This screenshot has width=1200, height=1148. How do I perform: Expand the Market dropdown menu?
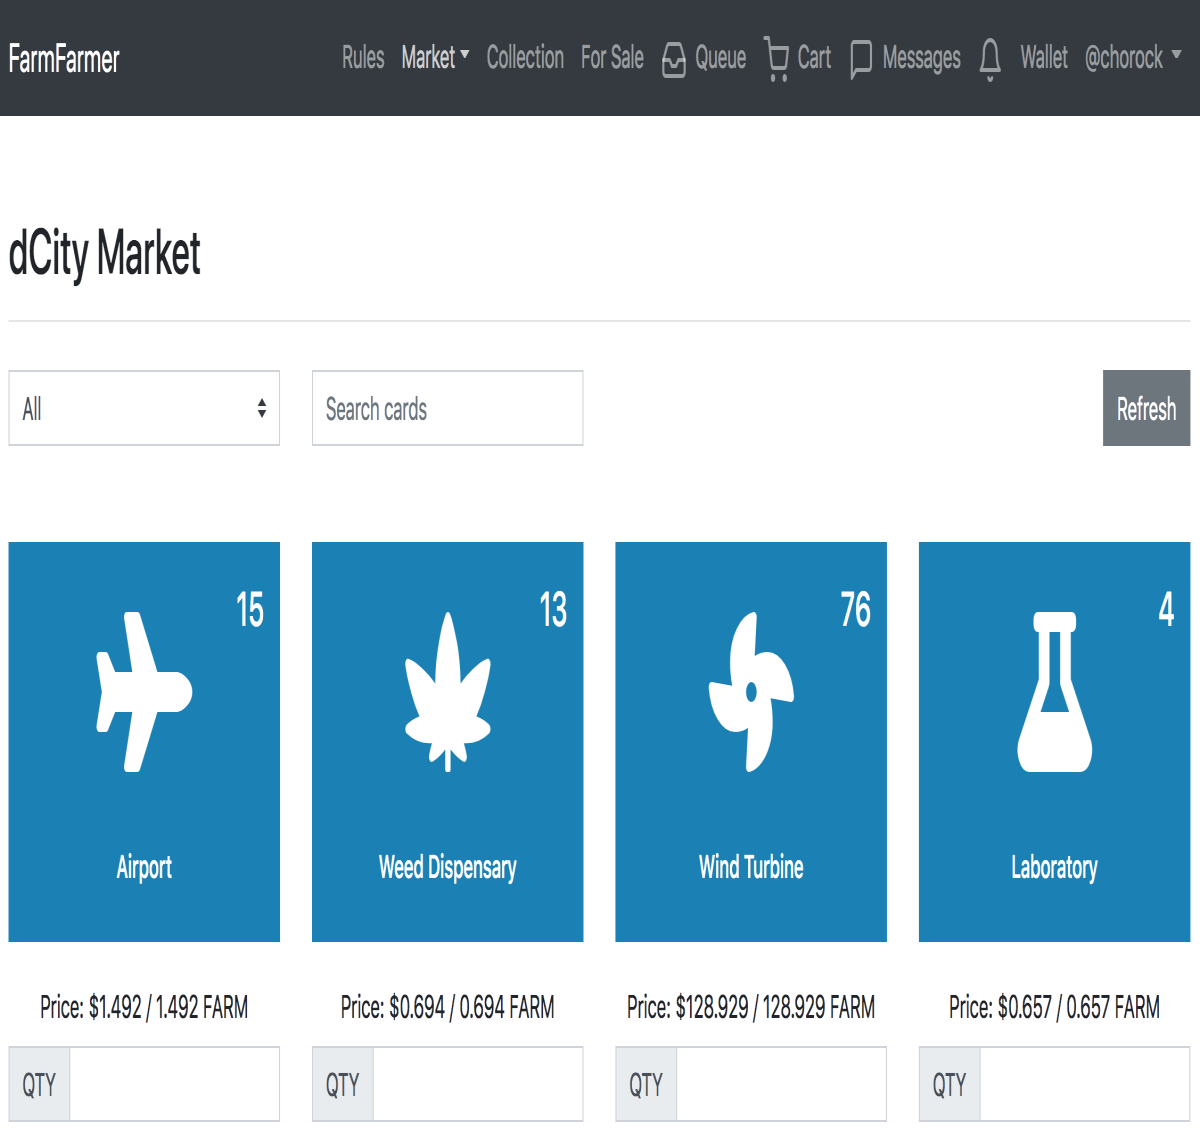point(435,58)
